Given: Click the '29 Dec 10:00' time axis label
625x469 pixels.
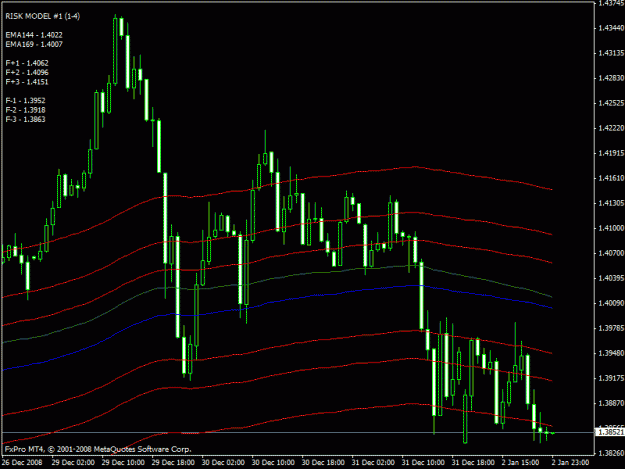Looking at the screenshot, I should pos(123,463).
